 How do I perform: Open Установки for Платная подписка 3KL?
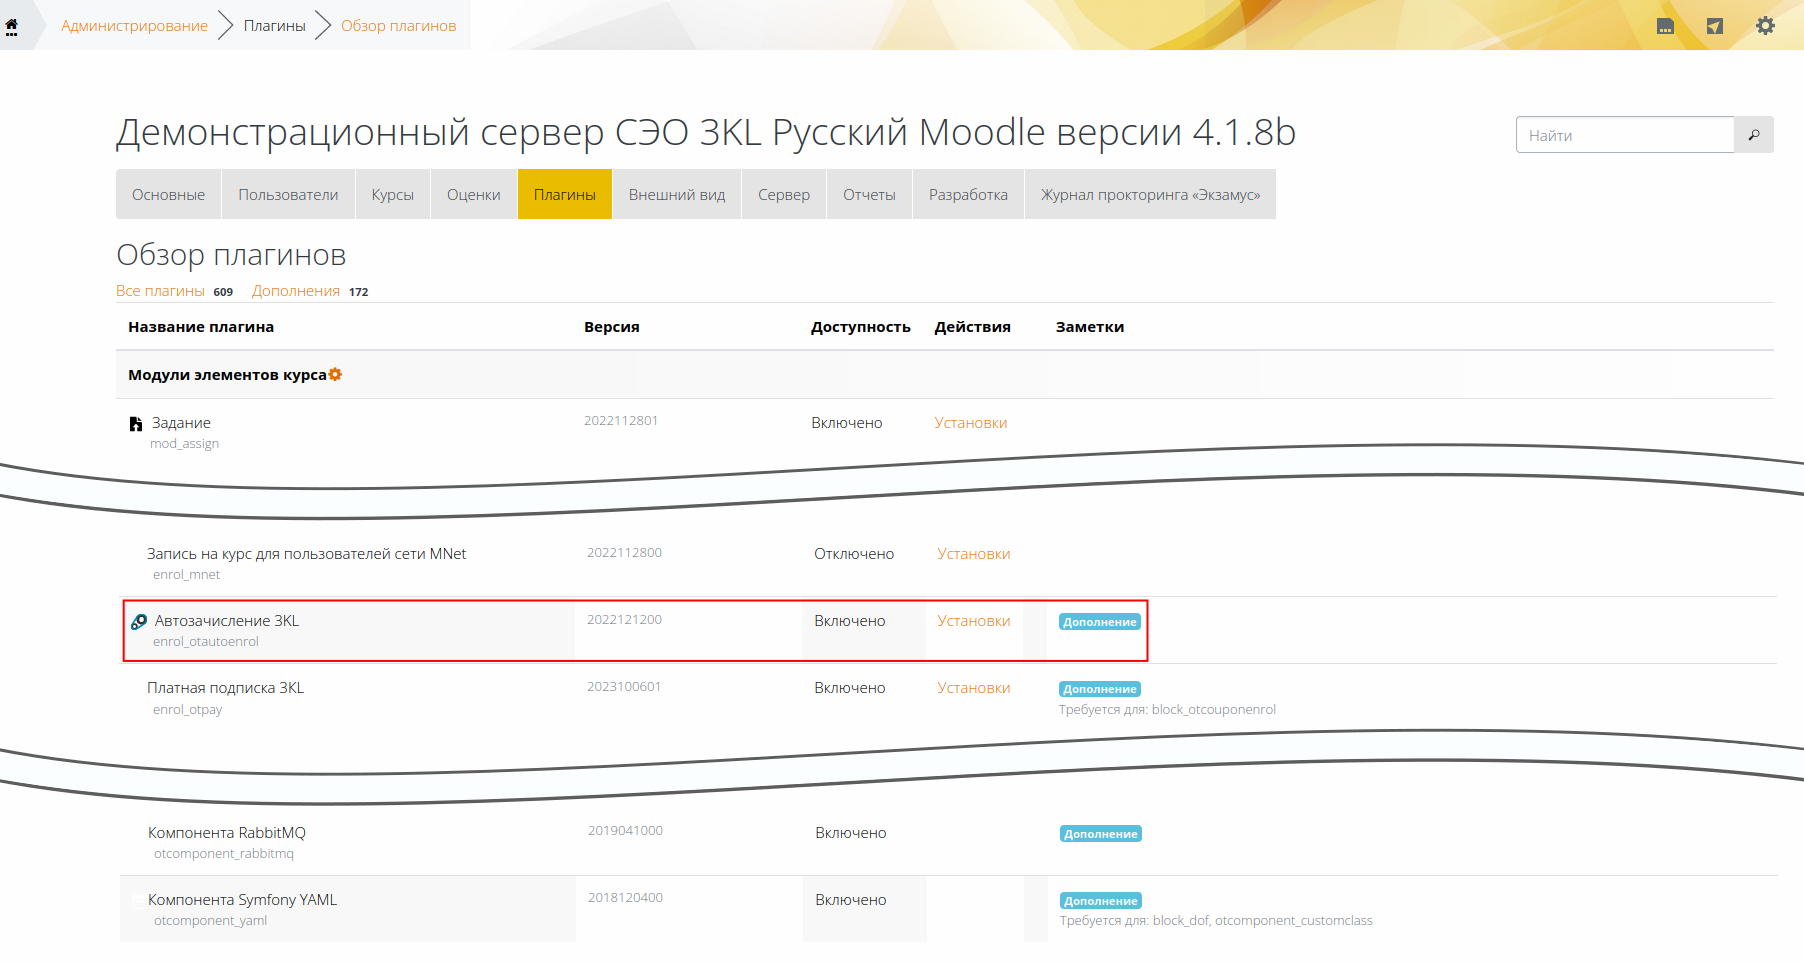click(974, 688)
